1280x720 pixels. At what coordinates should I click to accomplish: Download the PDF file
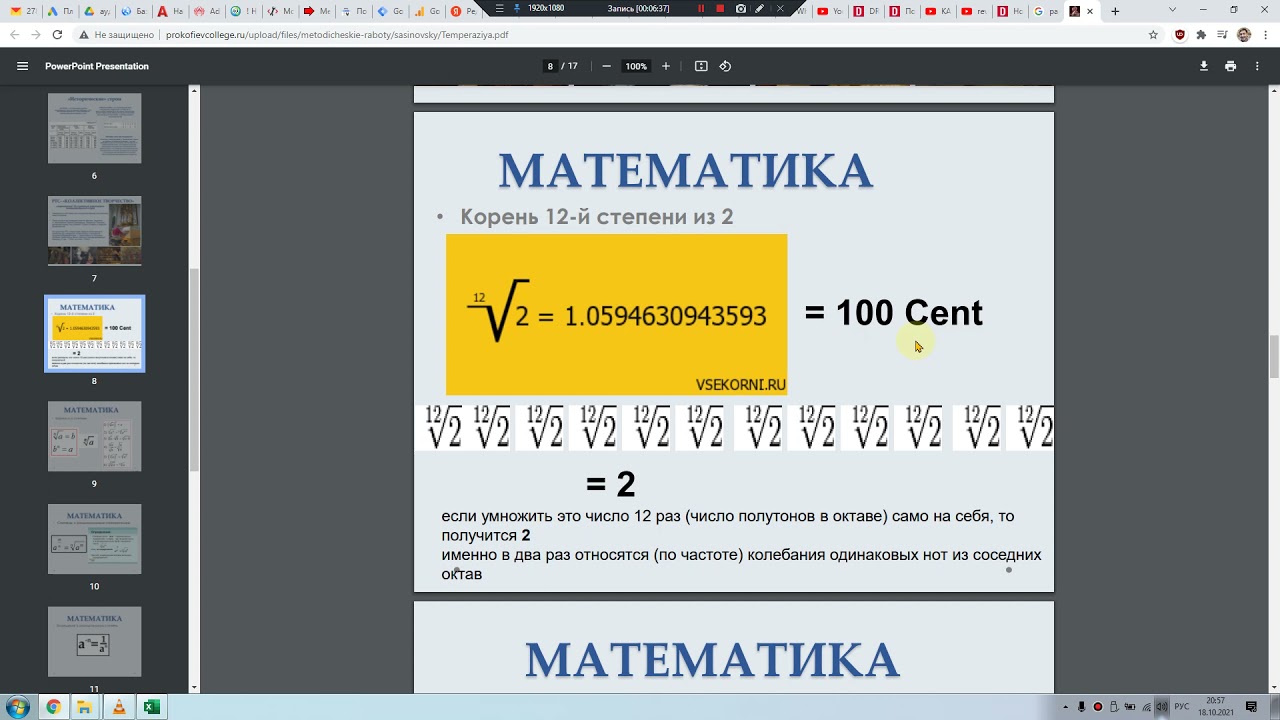pos(1204,66)
